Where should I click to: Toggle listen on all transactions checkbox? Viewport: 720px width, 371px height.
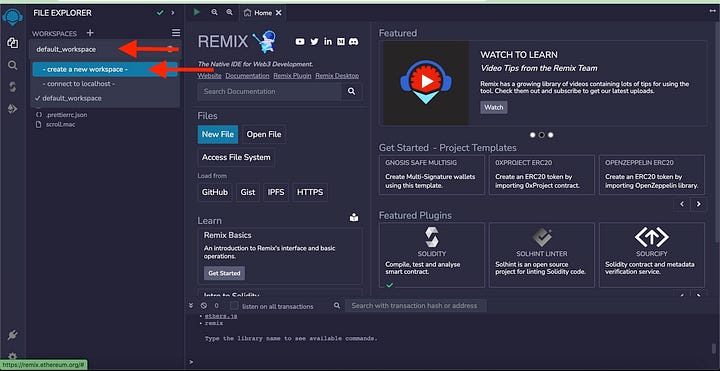pyautogui.click(x=234, y=305)
